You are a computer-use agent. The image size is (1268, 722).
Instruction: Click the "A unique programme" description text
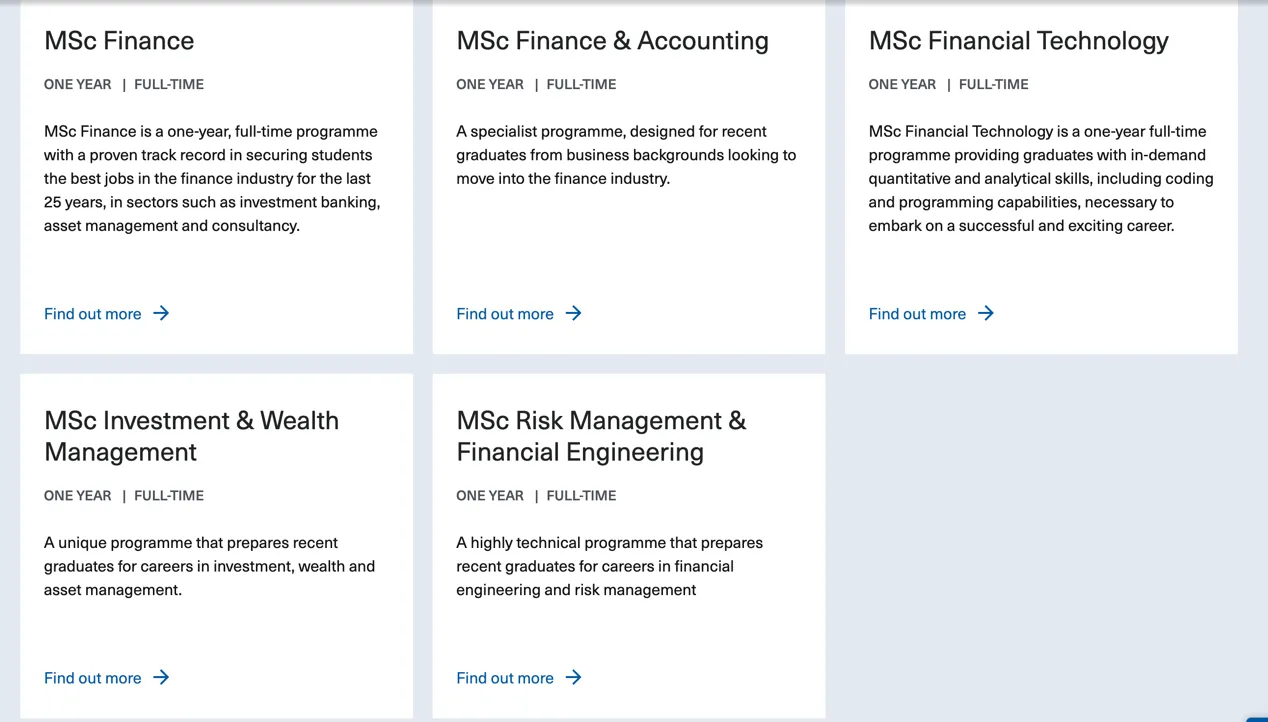coord(209,566)
